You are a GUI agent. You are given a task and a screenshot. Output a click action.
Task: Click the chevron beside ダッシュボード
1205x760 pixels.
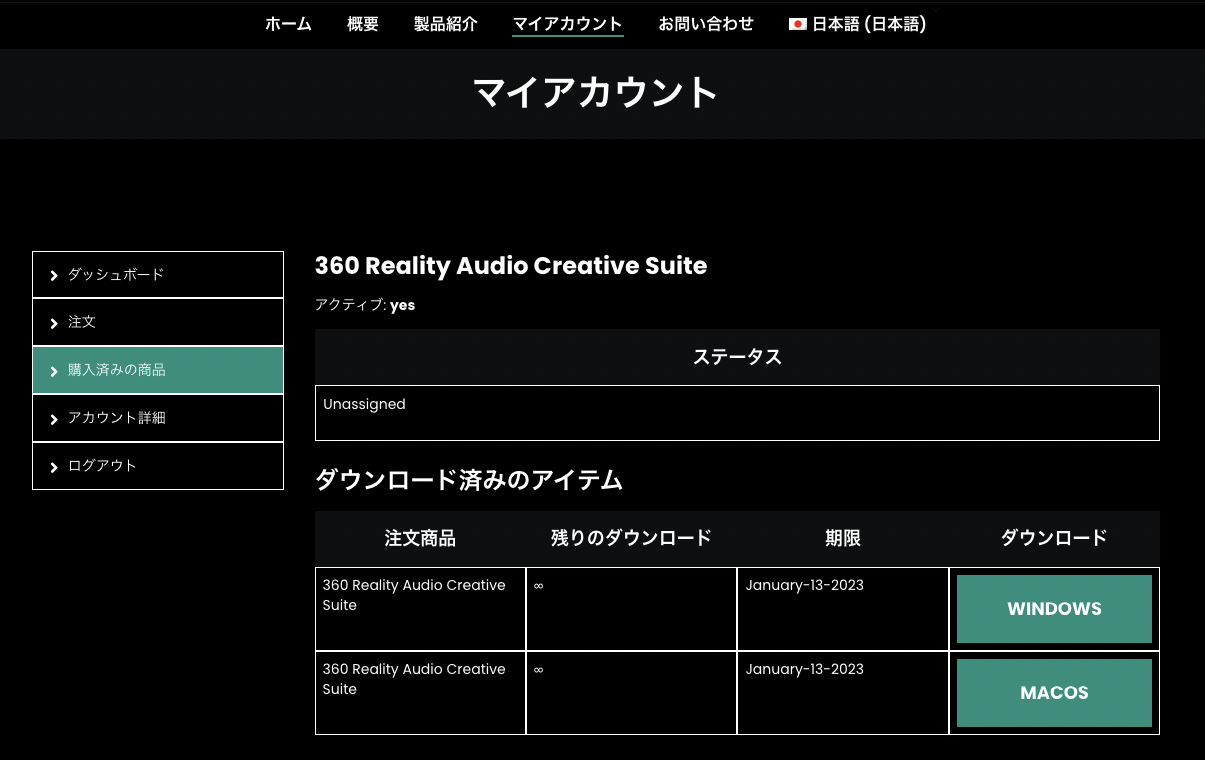point(54,275)
